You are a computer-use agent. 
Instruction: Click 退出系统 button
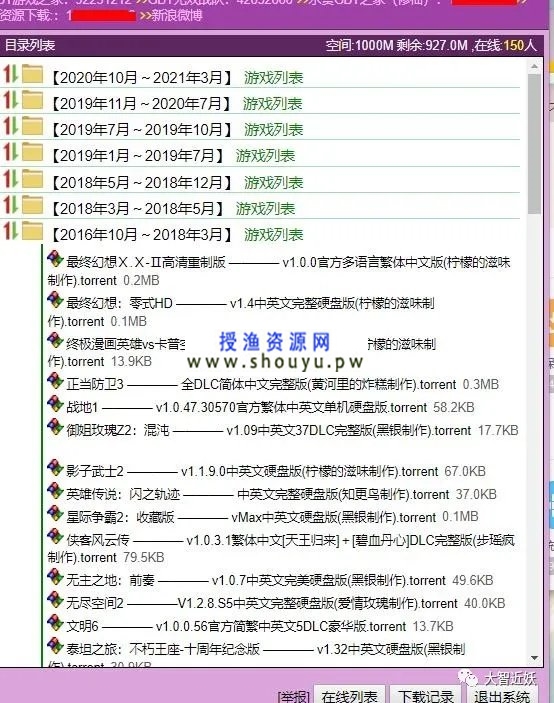pyautogui.click(x=502, y=695)
